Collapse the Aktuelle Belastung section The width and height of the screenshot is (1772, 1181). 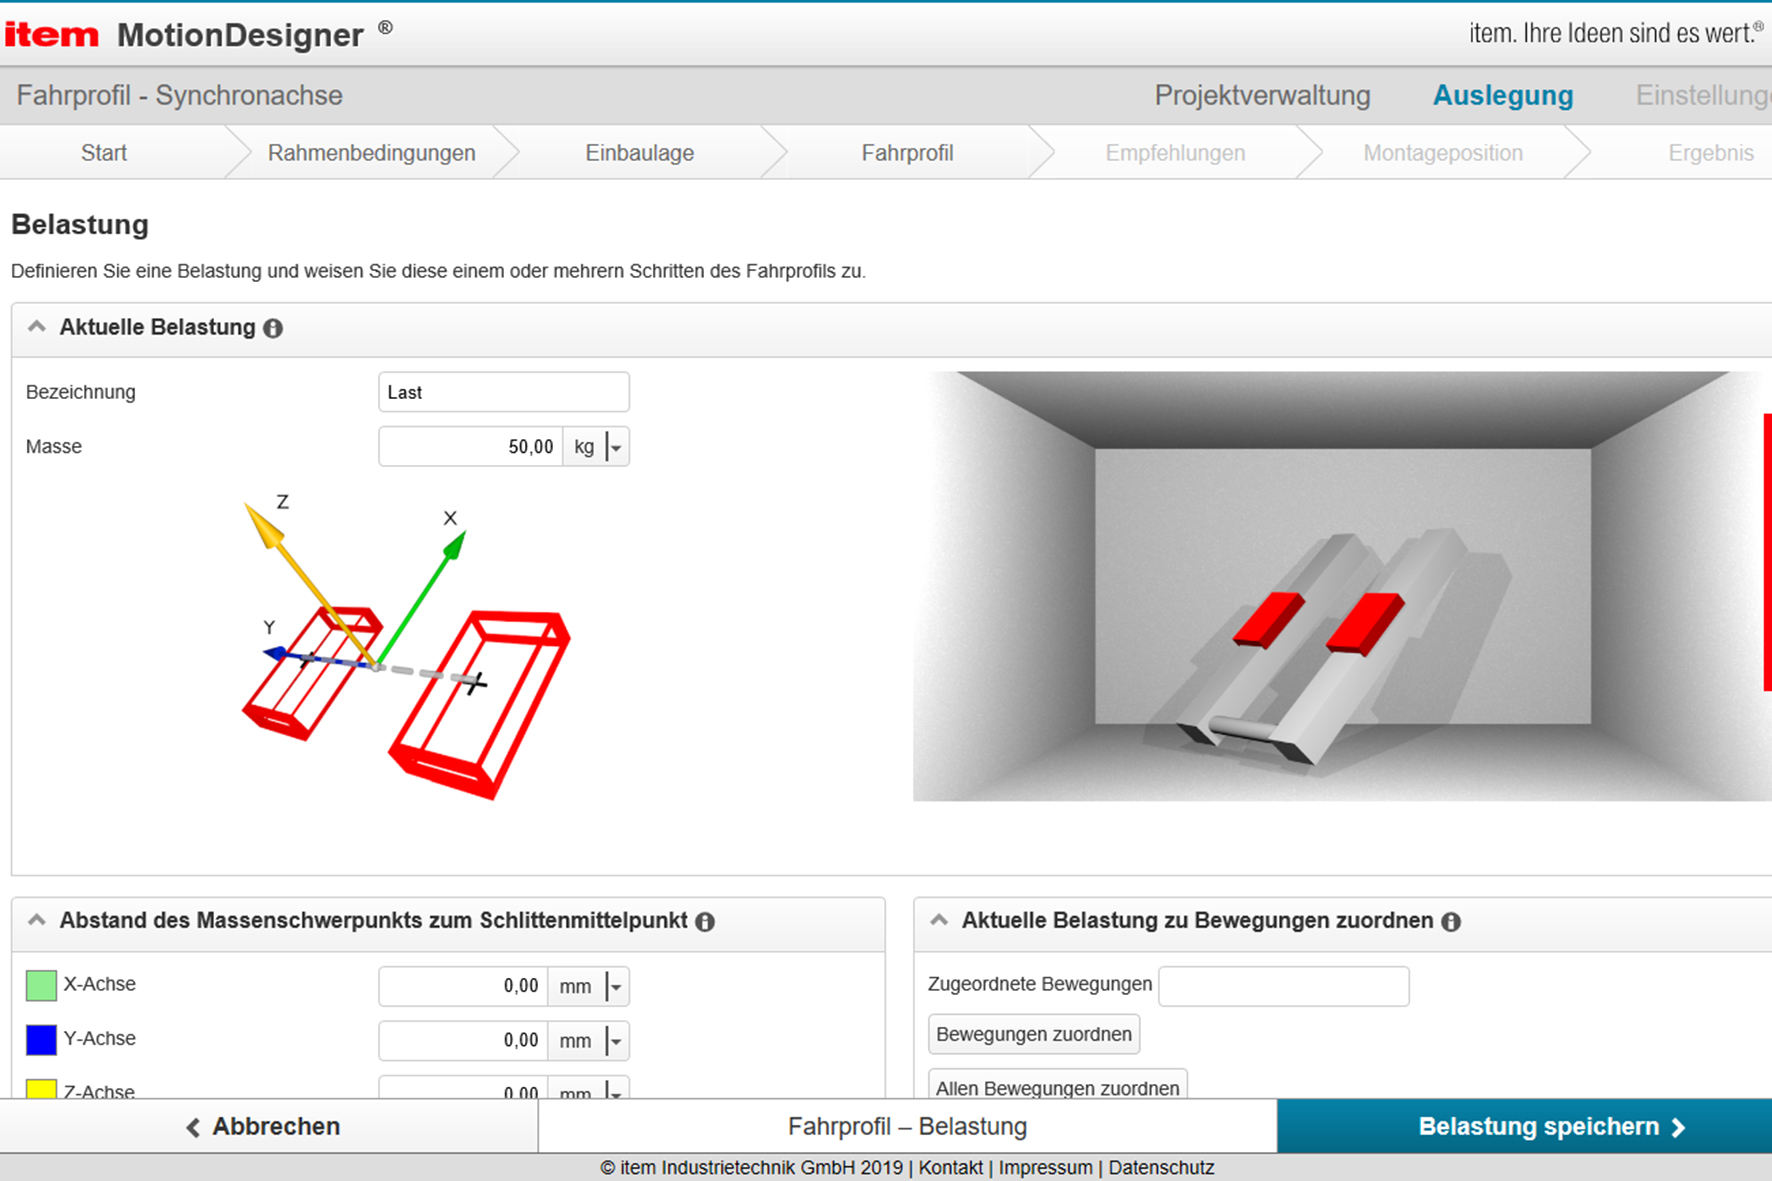pyautogui.click(x=37, y=327)
